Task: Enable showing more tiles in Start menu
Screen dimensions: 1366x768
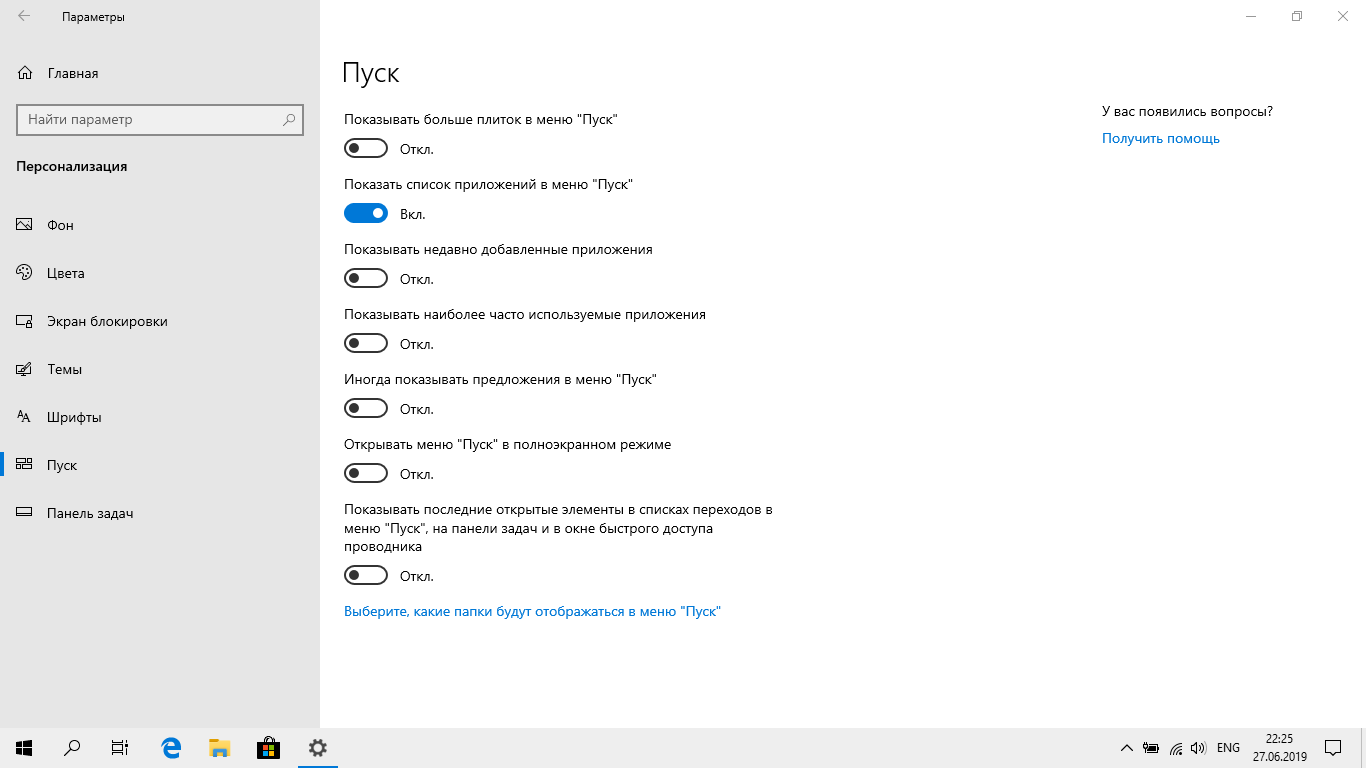Action: click(x=366, y=149)
